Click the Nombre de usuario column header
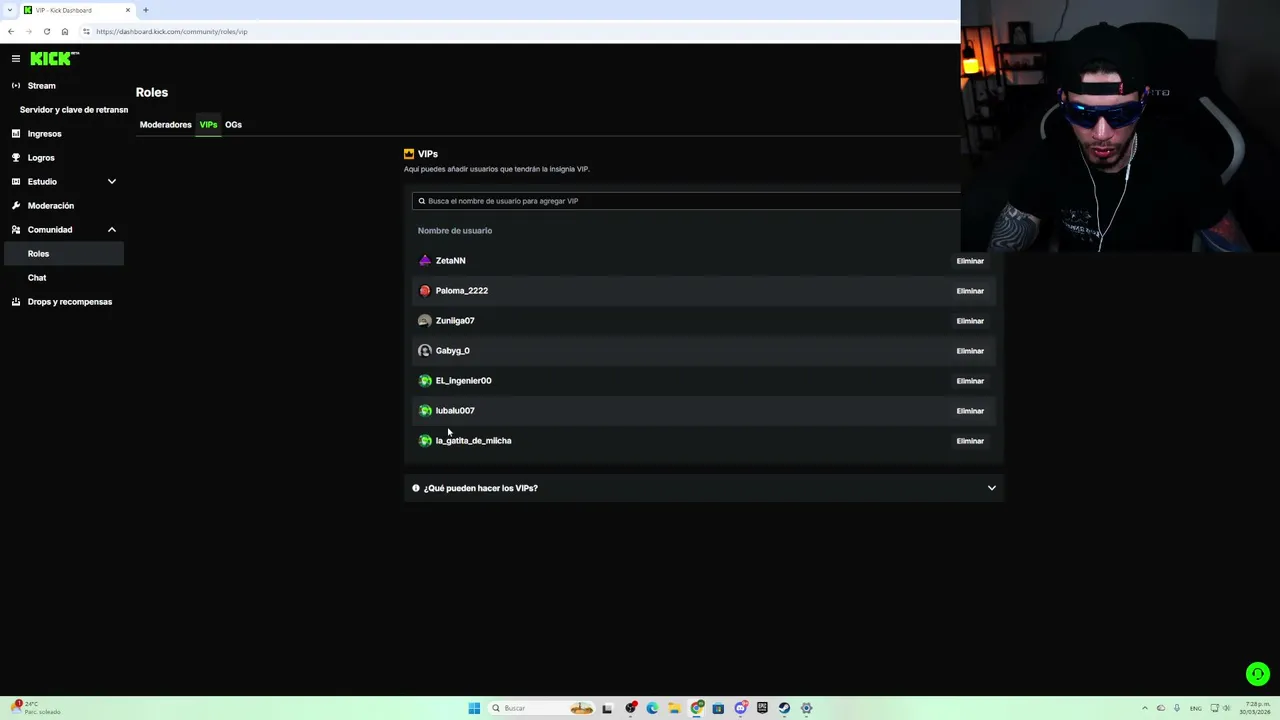Screen dimensions: 1280x720 [x=455, y=231]
